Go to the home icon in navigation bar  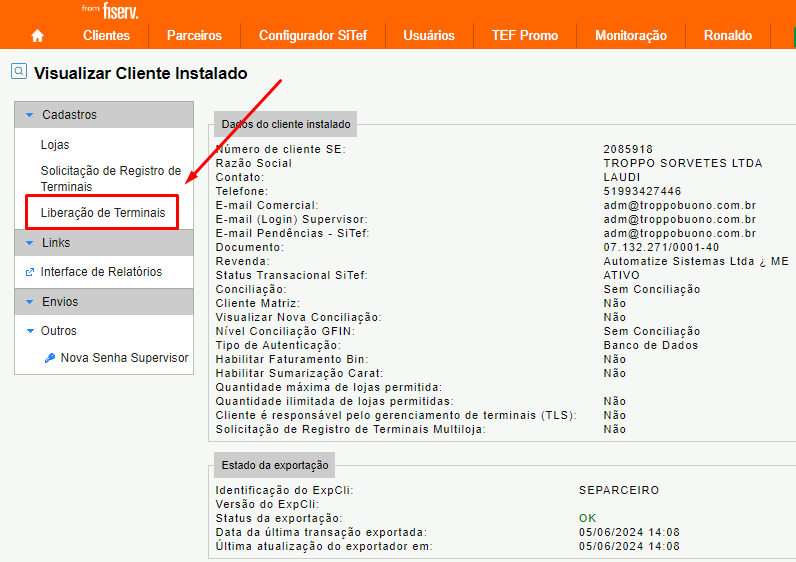click(37, 36)
